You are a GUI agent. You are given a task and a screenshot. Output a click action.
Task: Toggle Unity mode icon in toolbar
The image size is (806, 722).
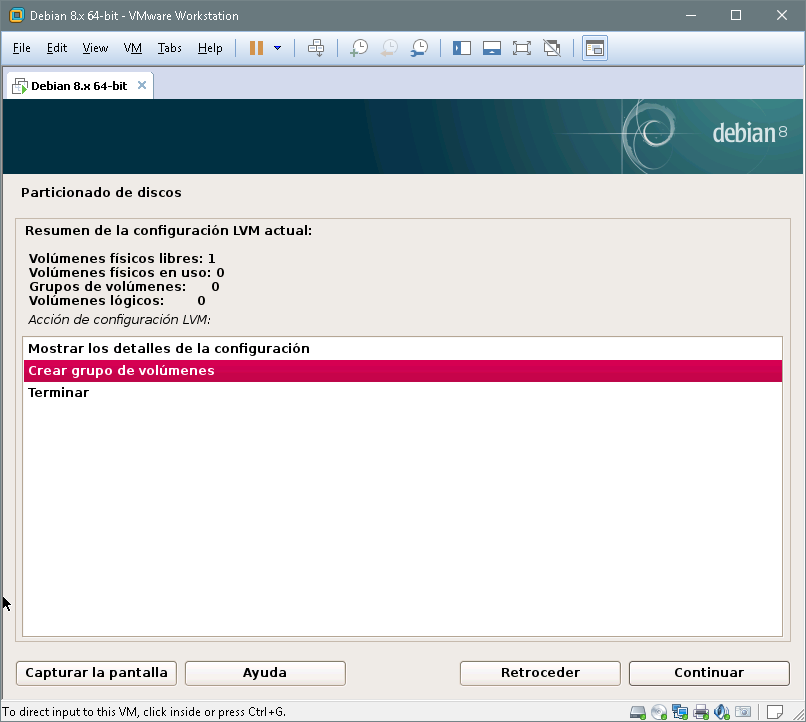(551, 48)
